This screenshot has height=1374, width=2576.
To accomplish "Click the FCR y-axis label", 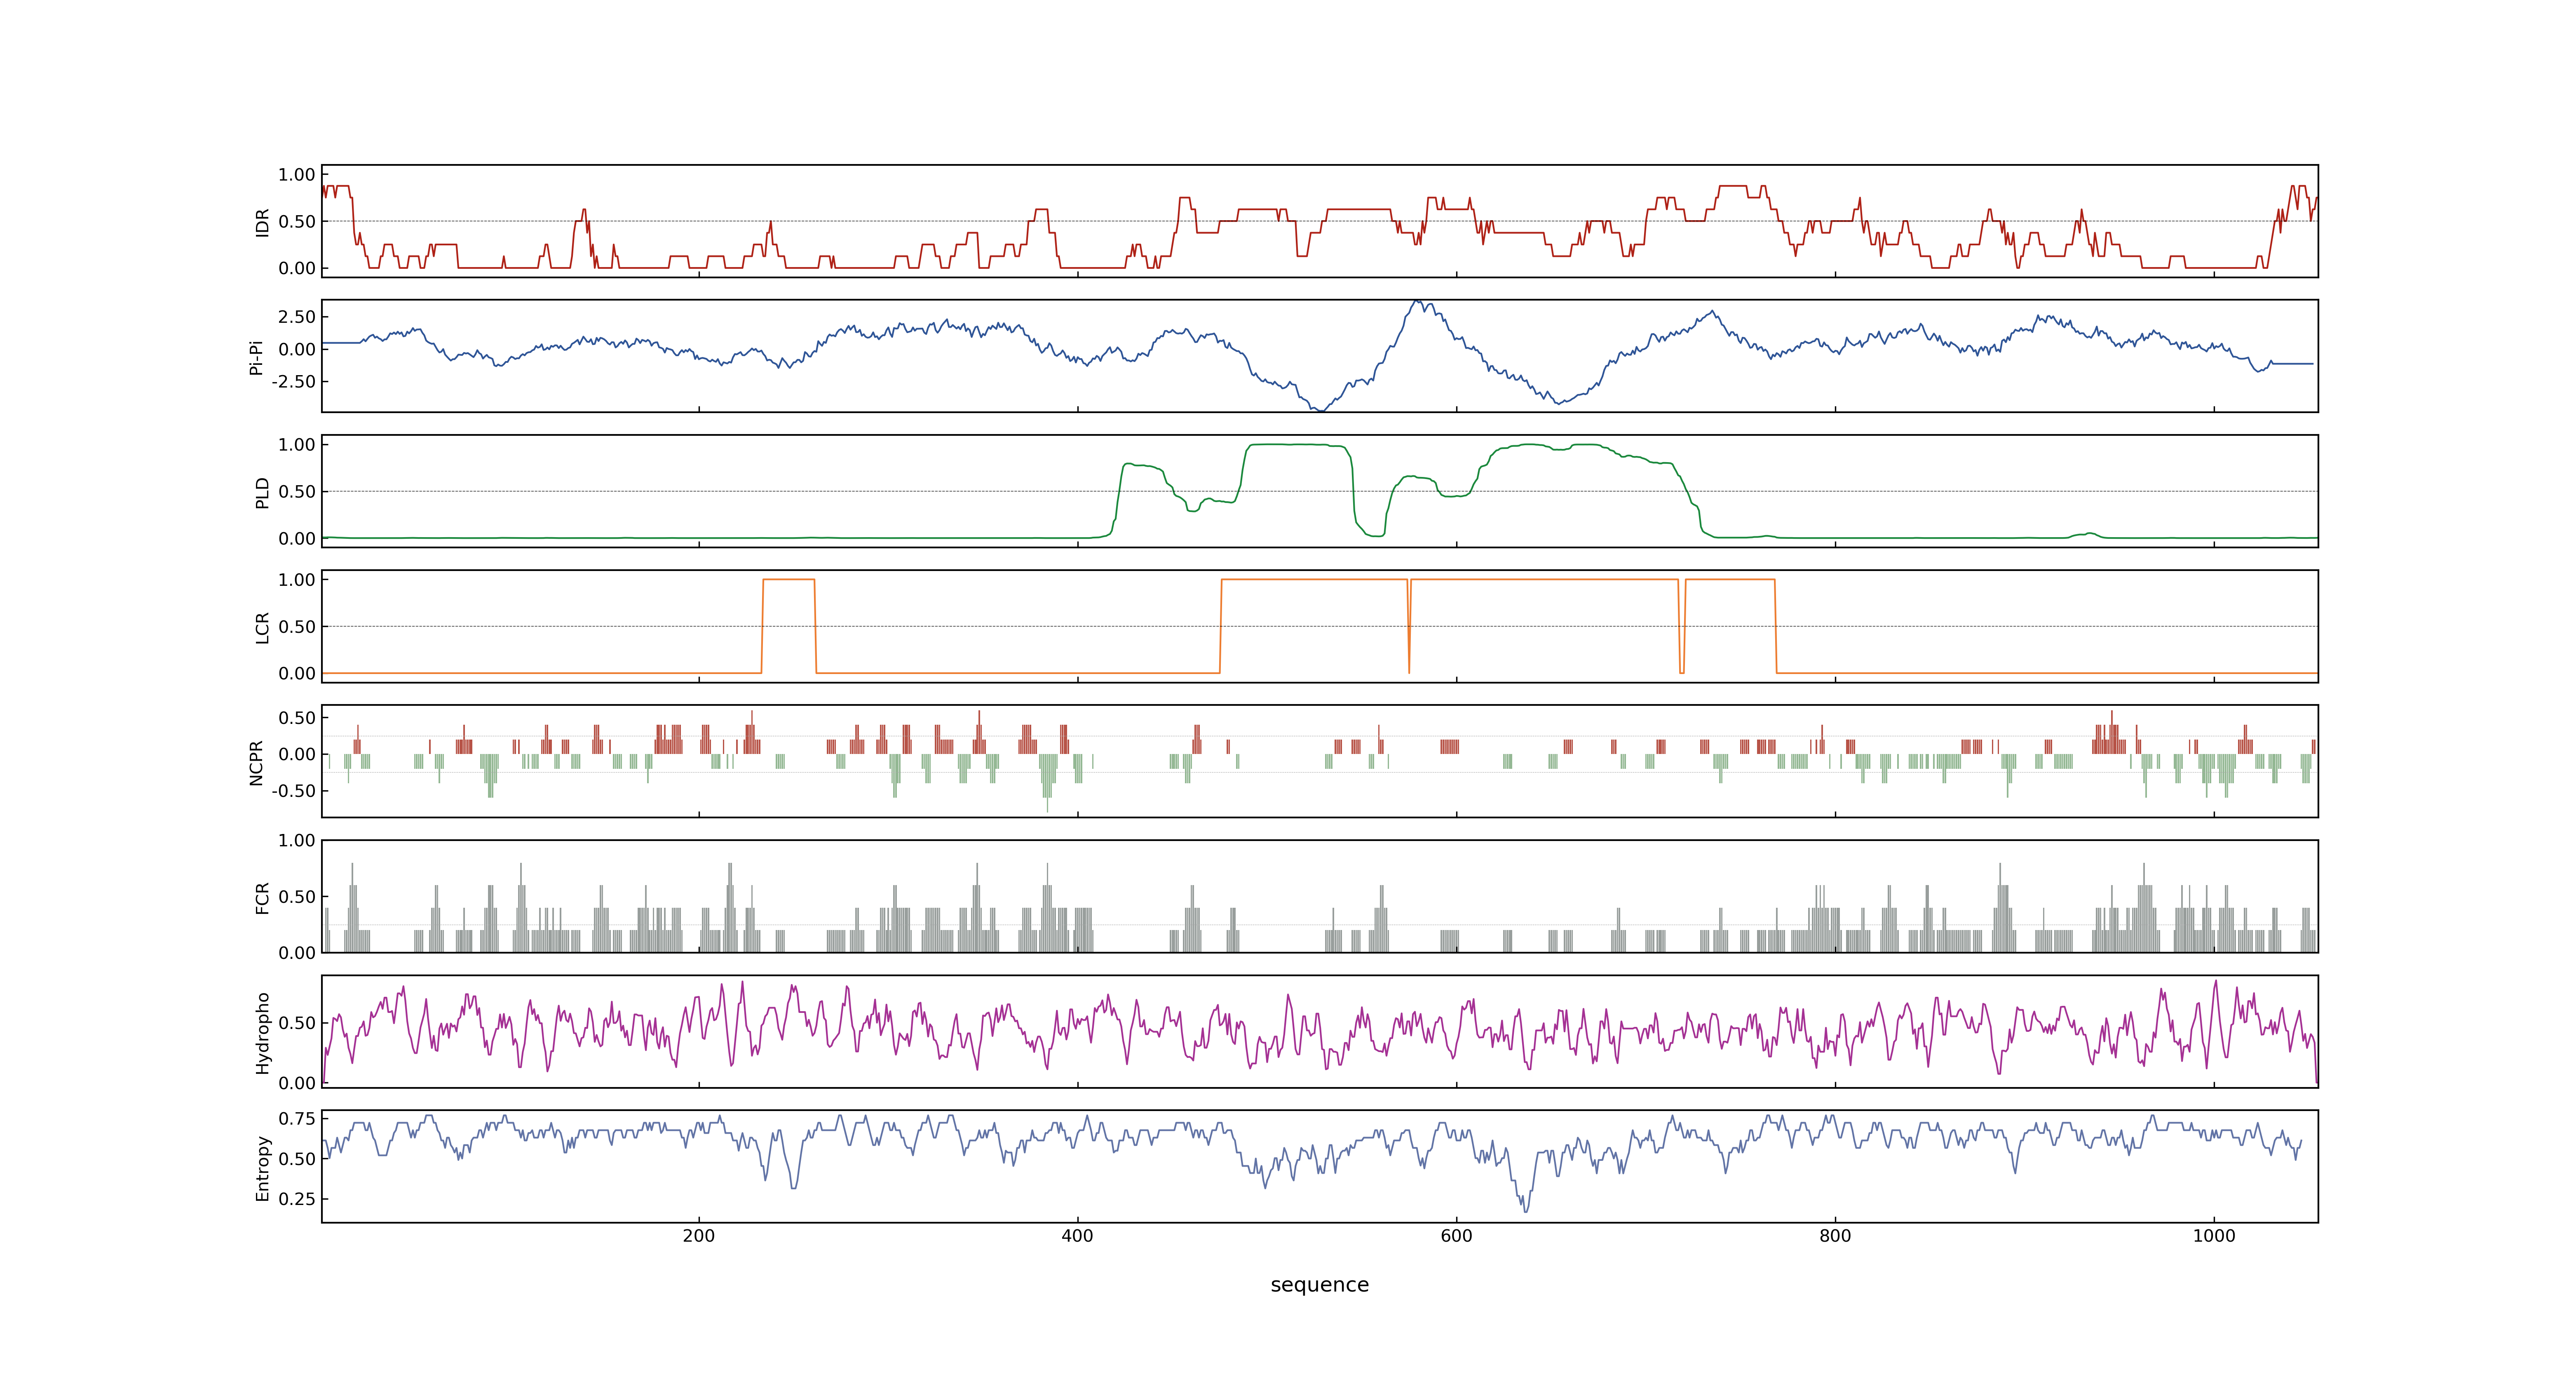I will 262,897.
